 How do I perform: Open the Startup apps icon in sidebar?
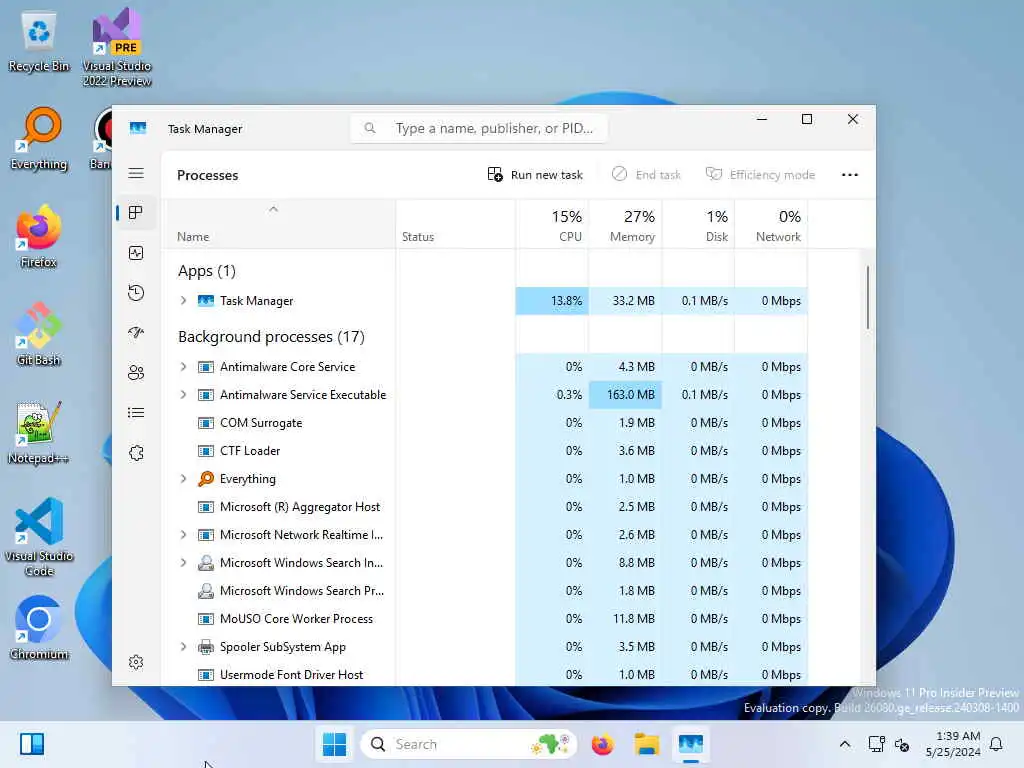[x=136, y=332]
